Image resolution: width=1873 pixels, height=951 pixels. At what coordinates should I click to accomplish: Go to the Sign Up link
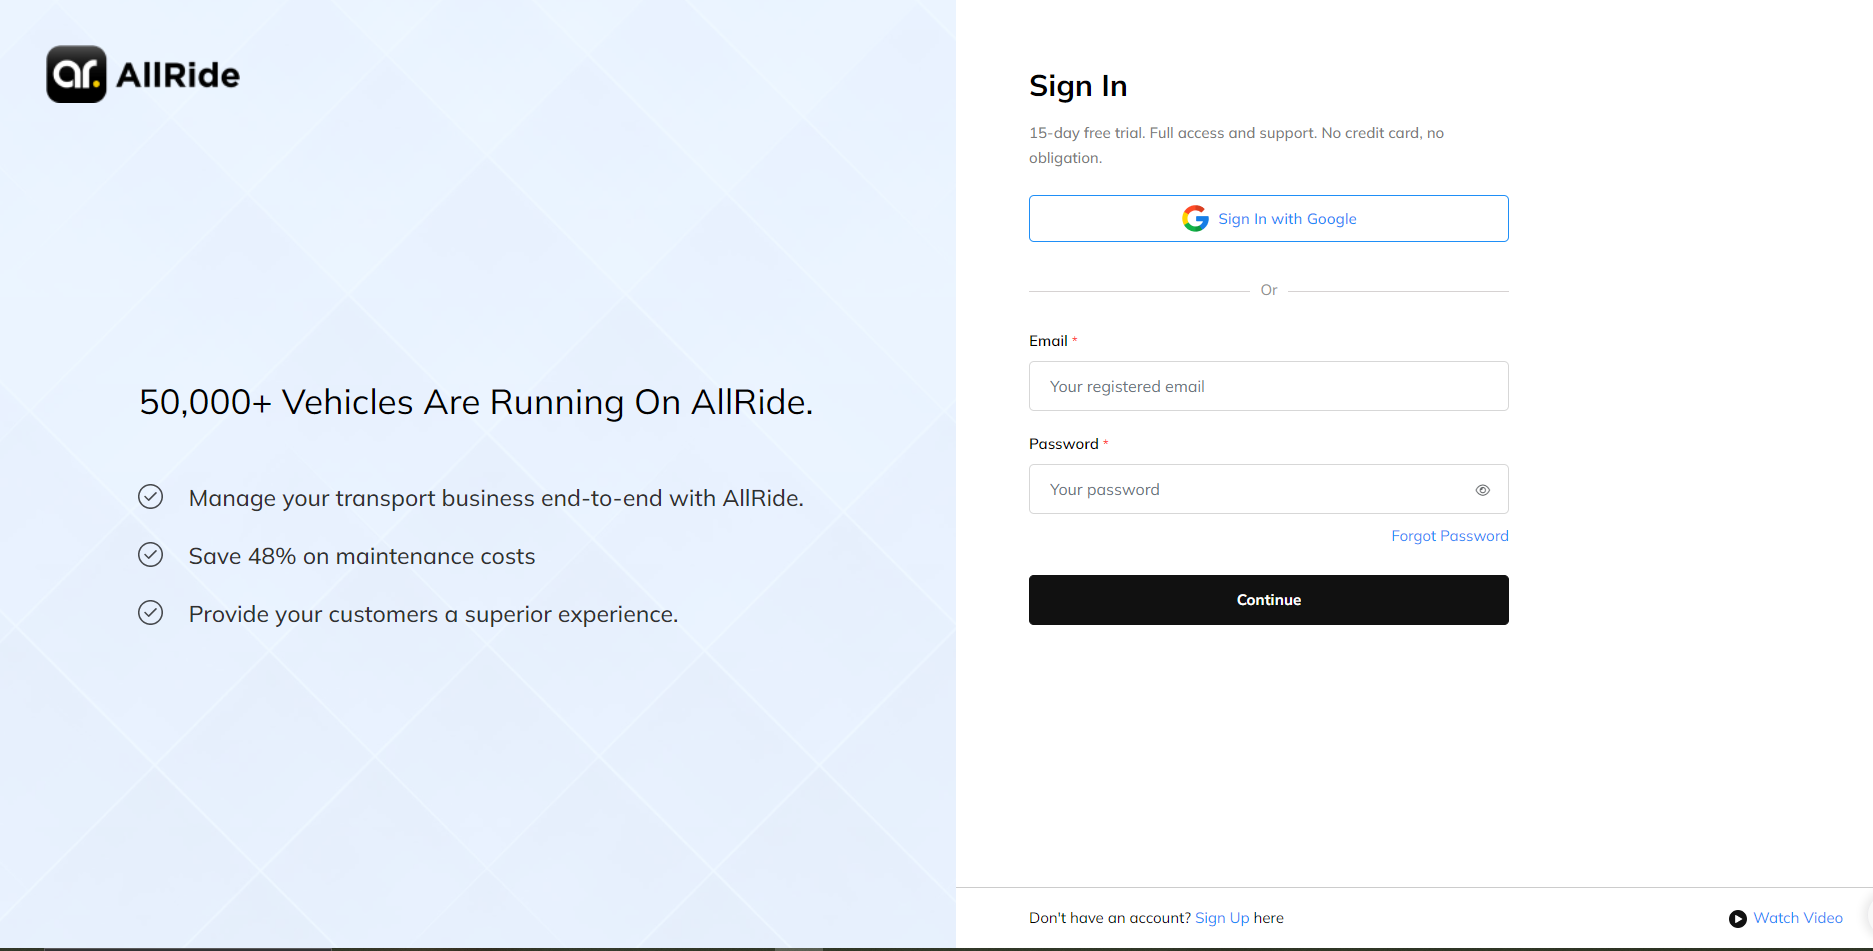1221,918
